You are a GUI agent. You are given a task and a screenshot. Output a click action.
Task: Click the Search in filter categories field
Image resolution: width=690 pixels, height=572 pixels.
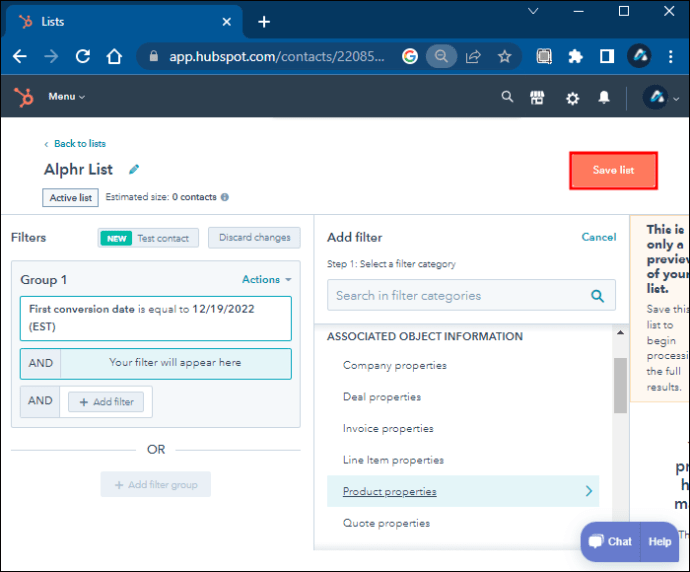[x=471, y=295]
